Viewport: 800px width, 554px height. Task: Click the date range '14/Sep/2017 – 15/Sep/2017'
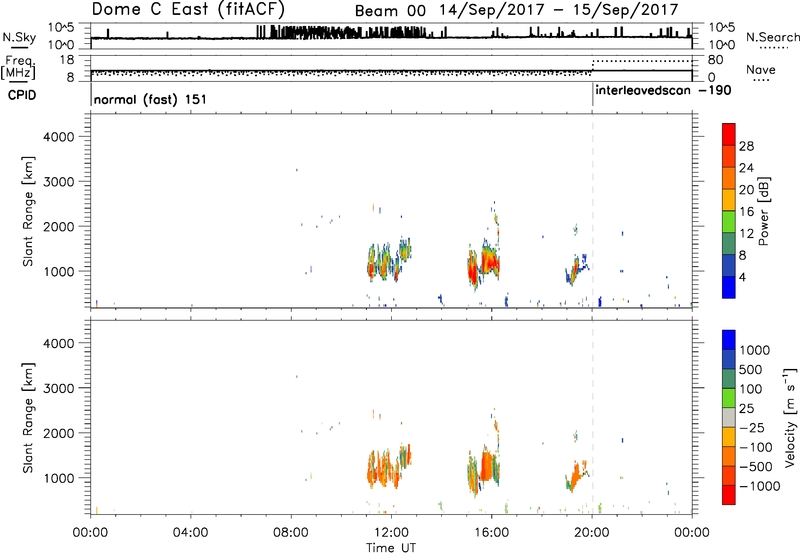[x=558, y=10]
